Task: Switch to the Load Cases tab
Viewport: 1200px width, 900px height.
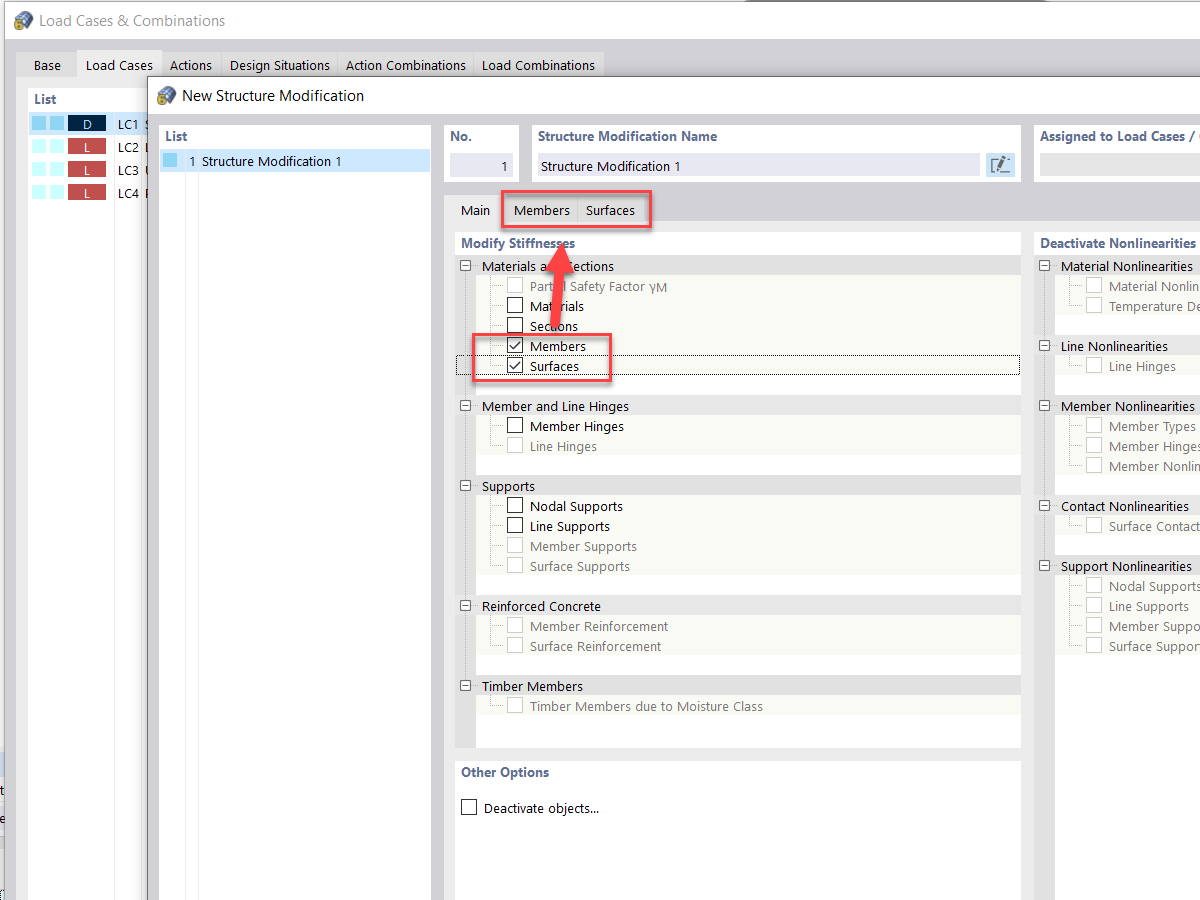Action: pyautogui.click(x=119, y=65)
